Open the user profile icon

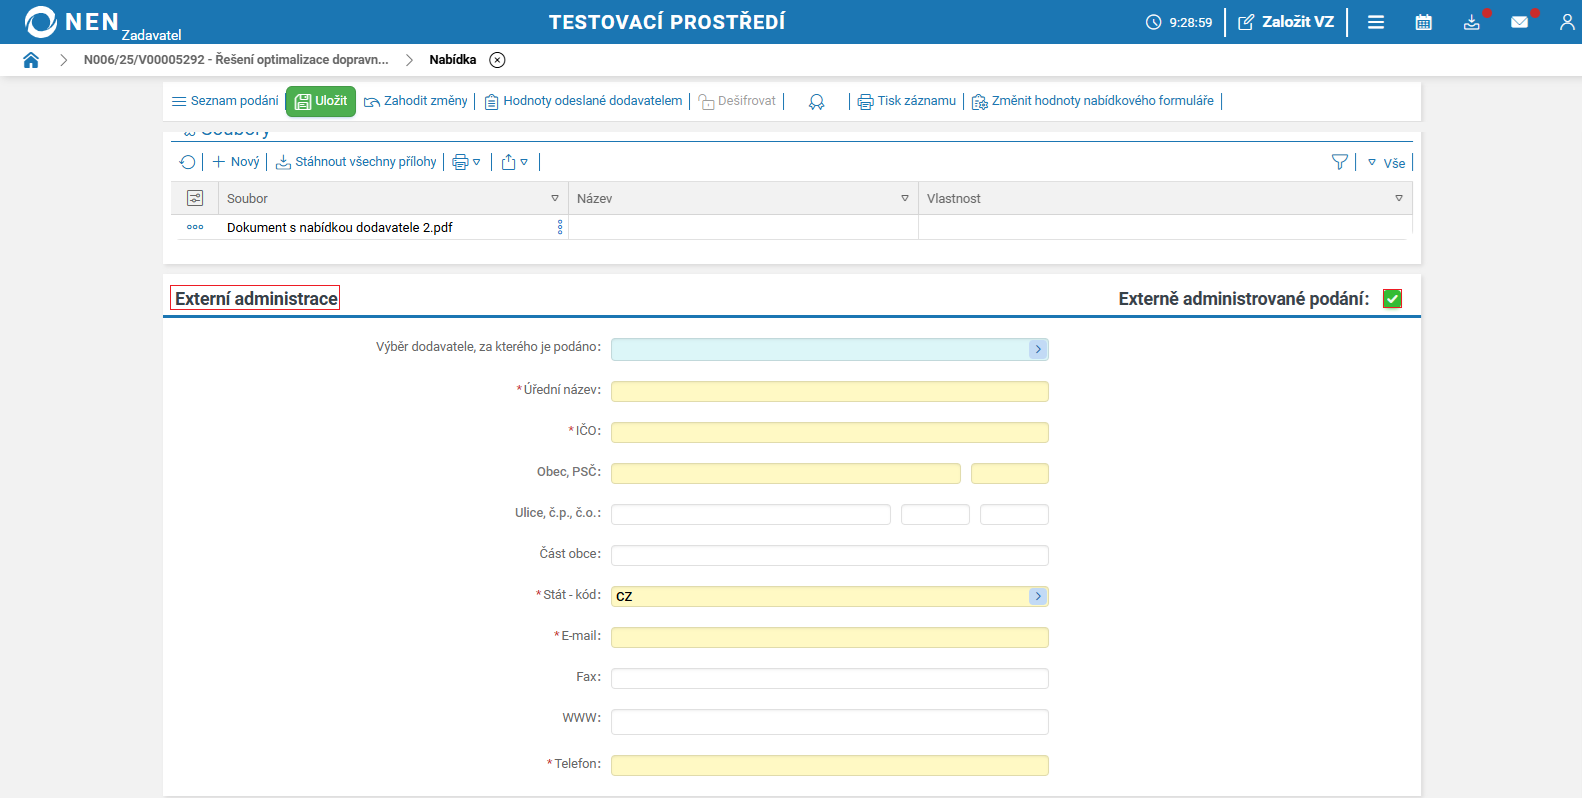pyautogui.click(x=1566, y=22)
